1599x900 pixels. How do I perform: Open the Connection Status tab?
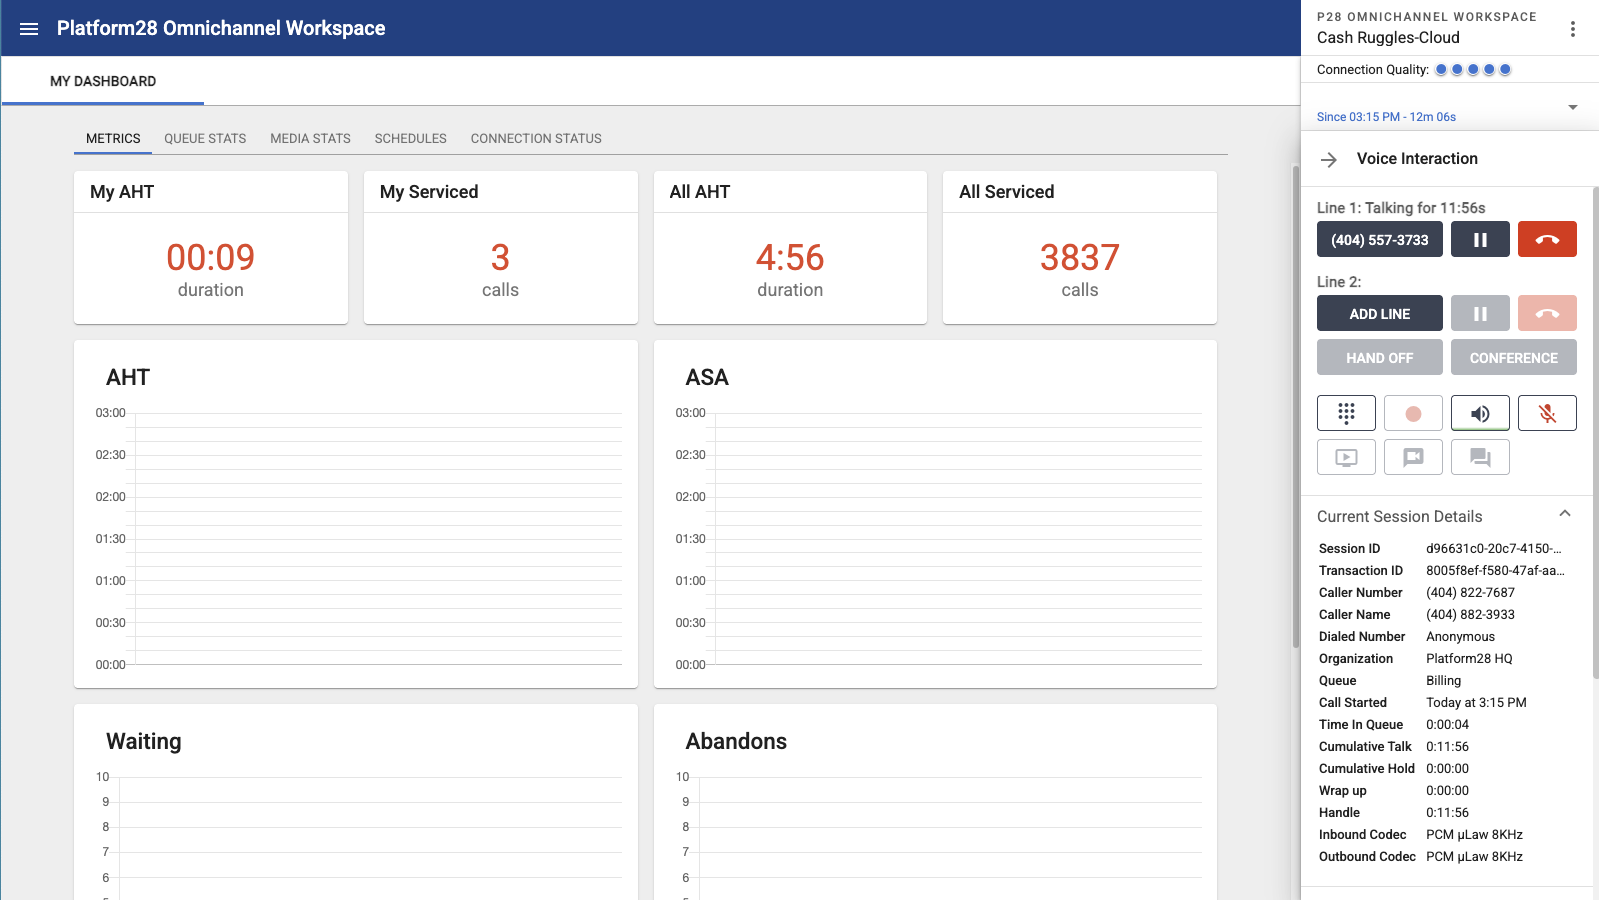[x=536, y=139]
